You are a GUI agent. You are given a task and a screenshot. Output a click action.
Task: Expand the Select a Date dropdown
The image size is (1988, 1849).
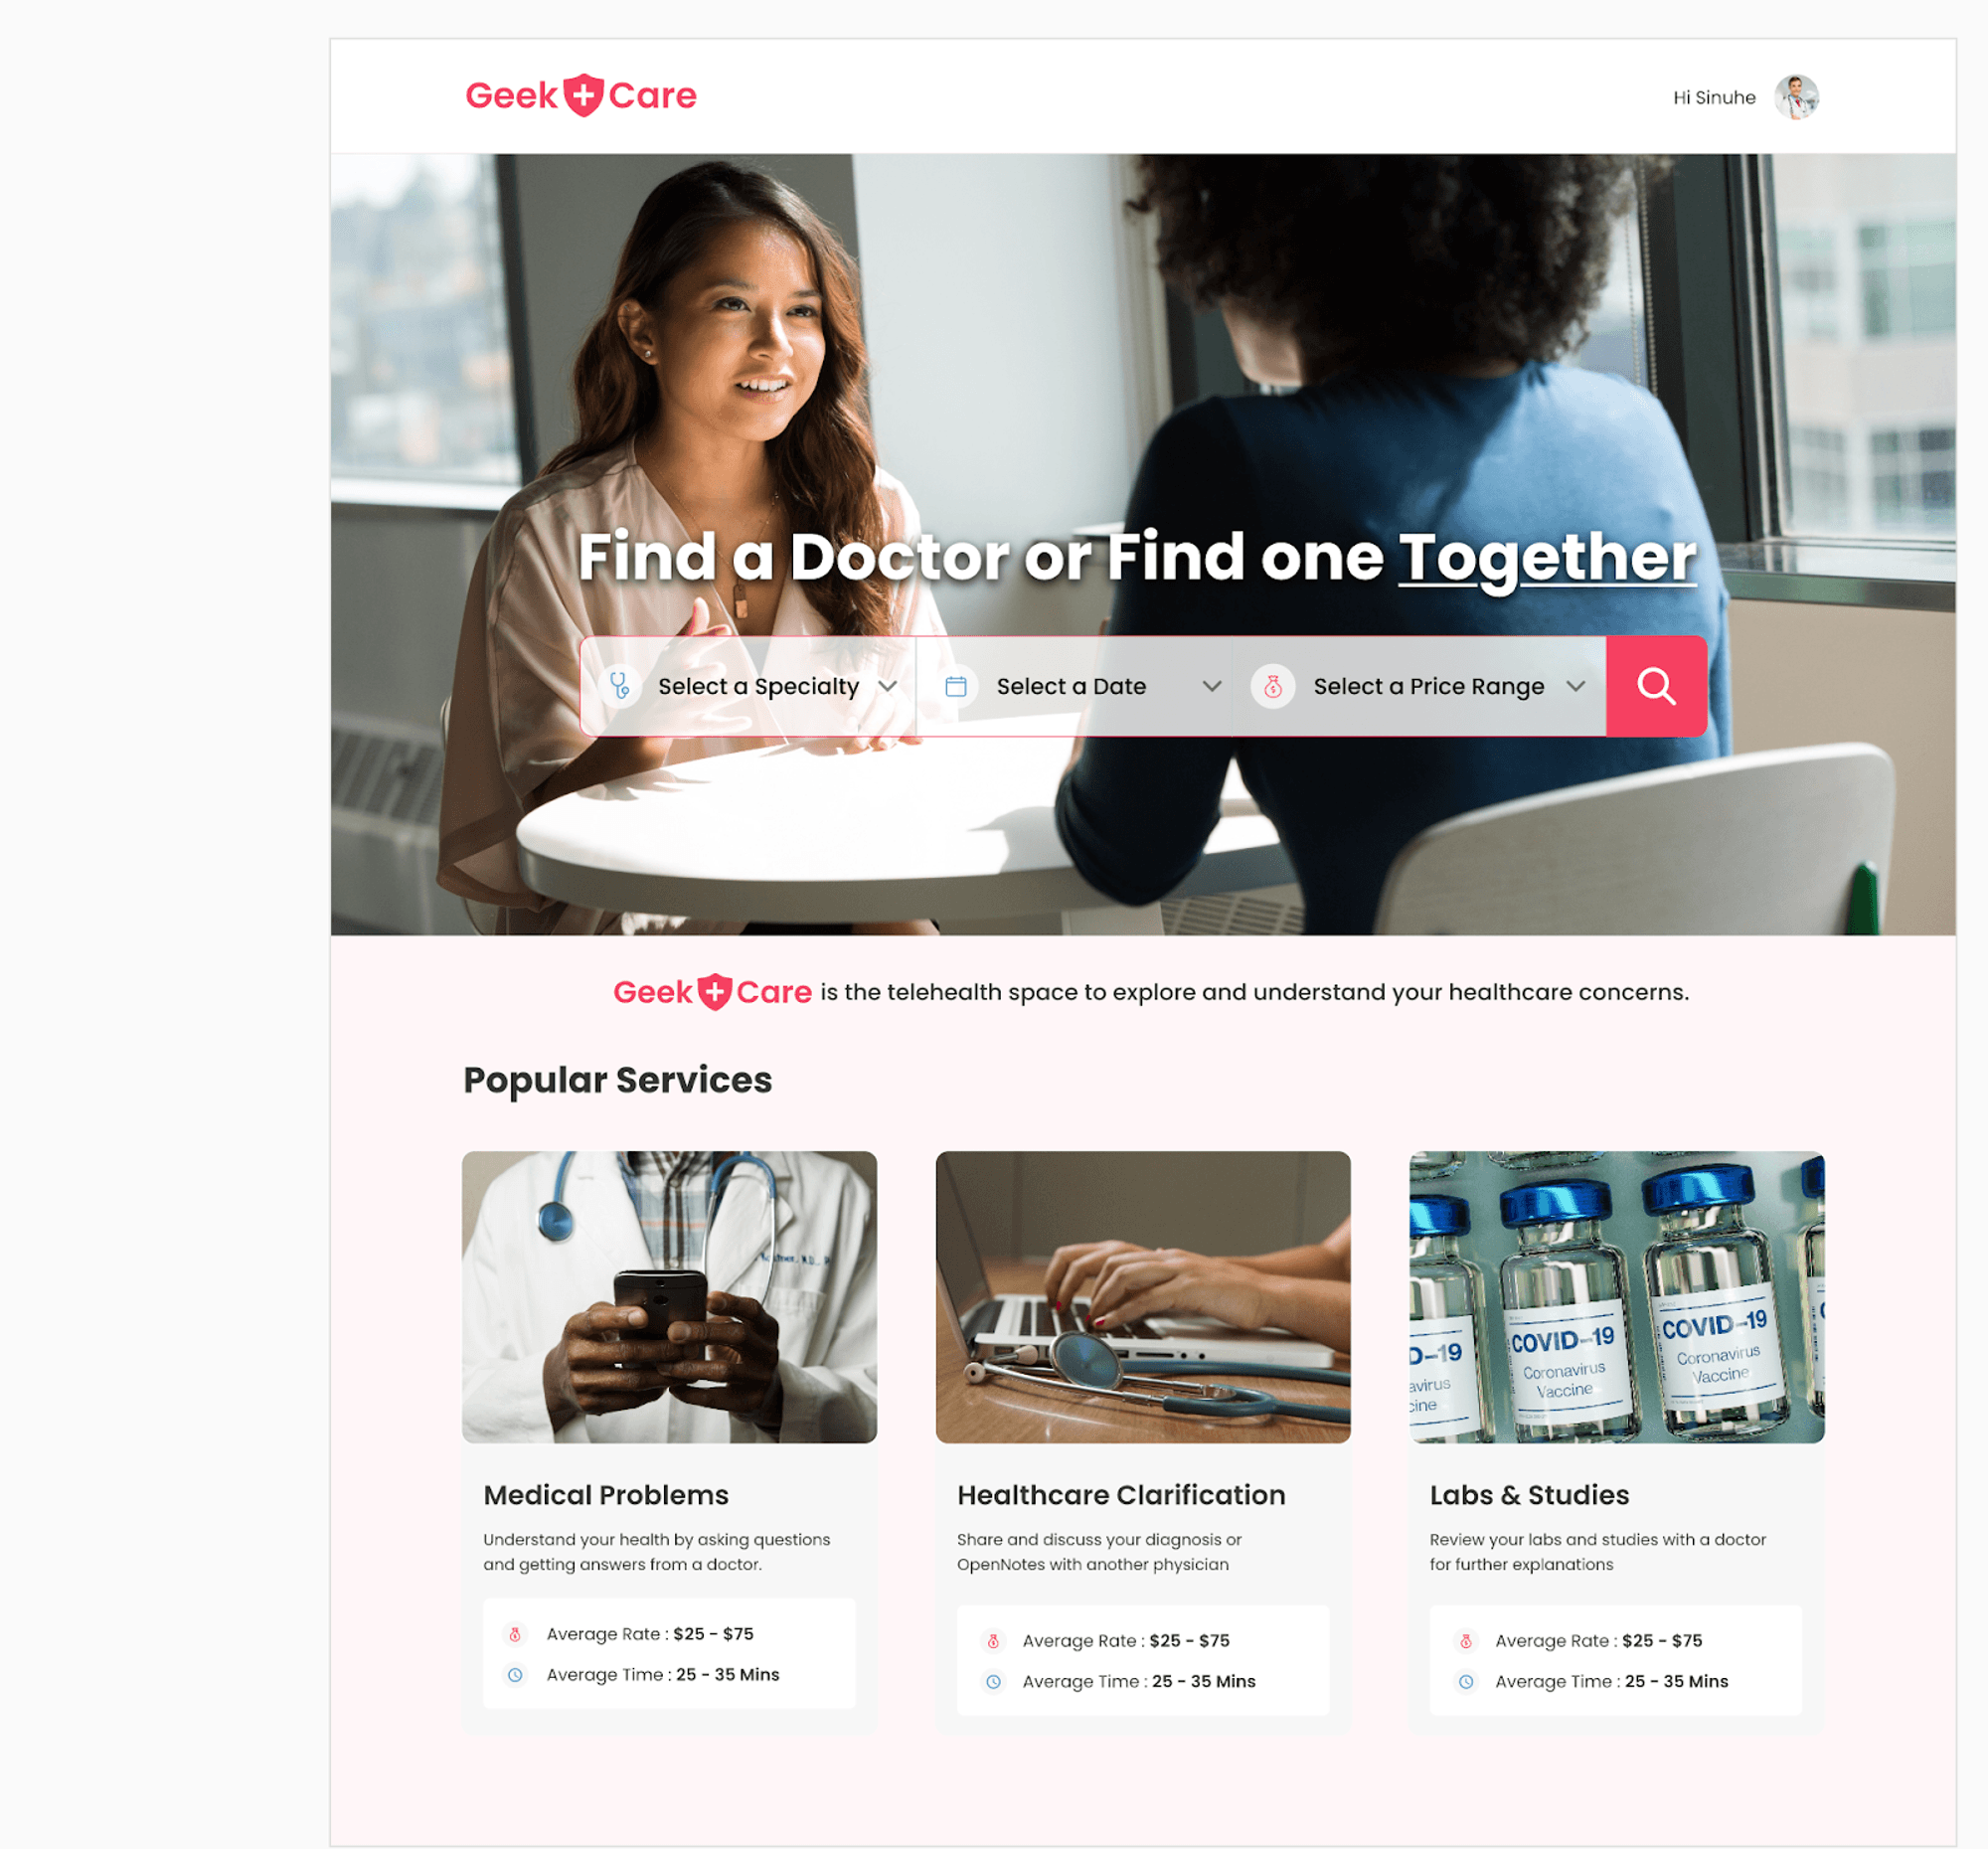pos(1084,685)
